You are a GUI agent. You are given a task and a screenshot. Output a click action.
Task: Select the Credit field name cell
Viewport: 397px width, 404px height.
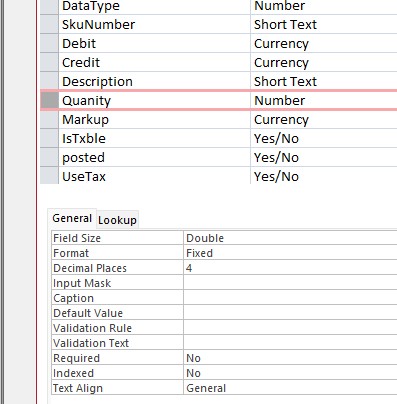click(154, 62)
